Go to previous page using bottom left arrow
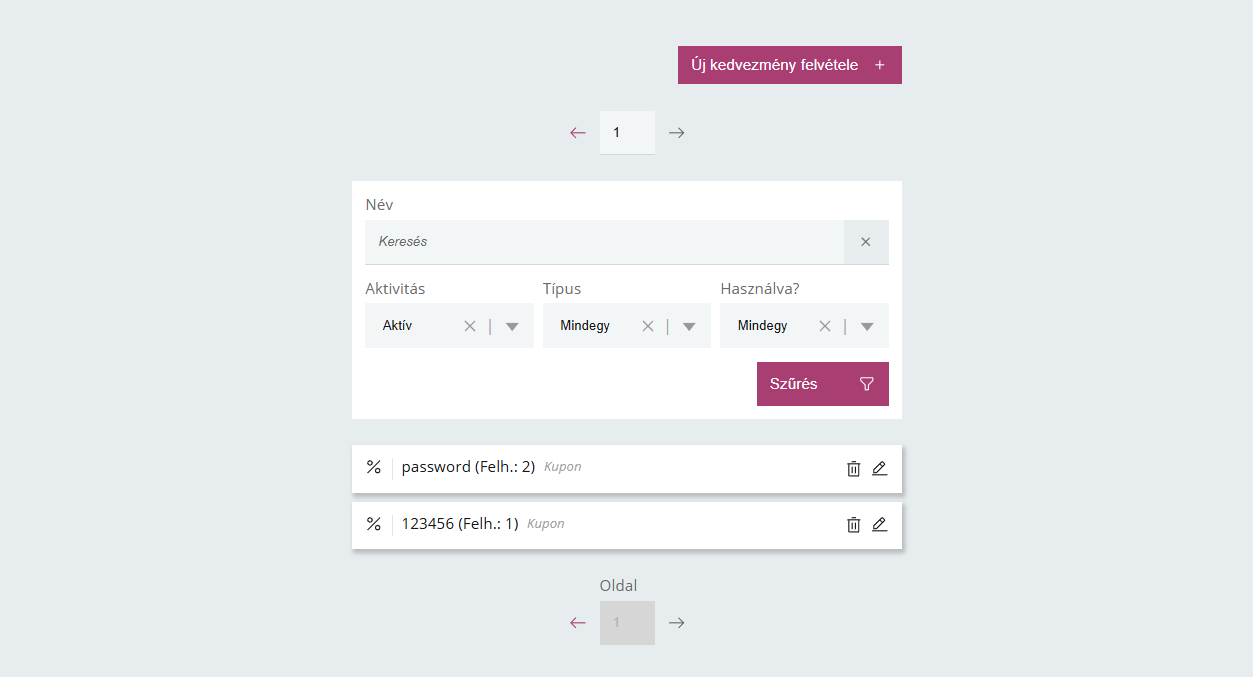Screen dimensions: 1253x677 tap(578, 623)
